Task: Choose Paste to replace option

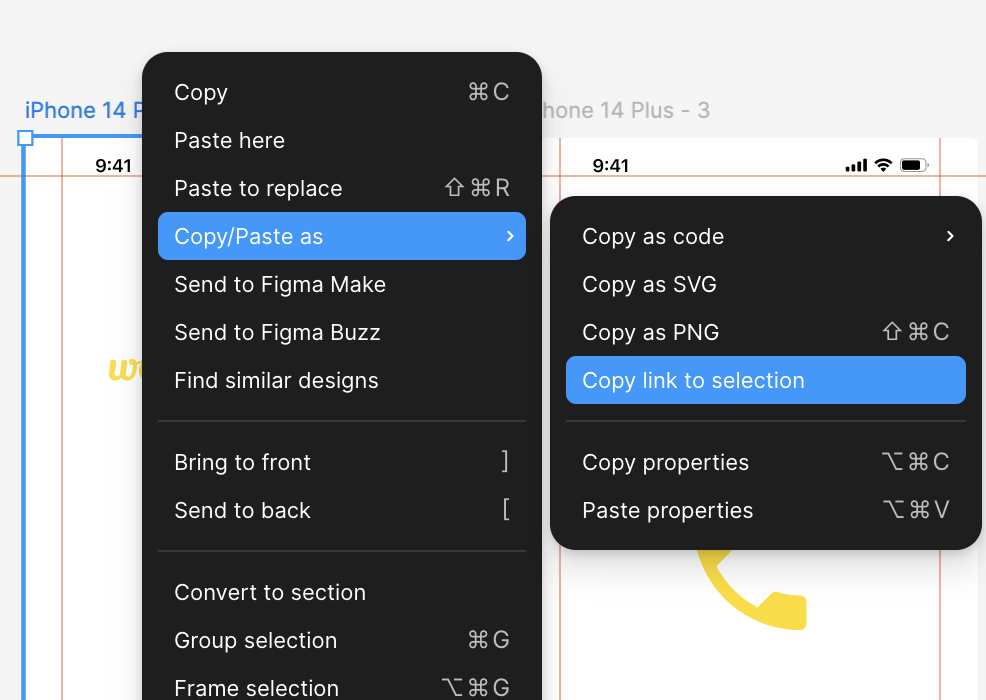Action: pos(340,189)
